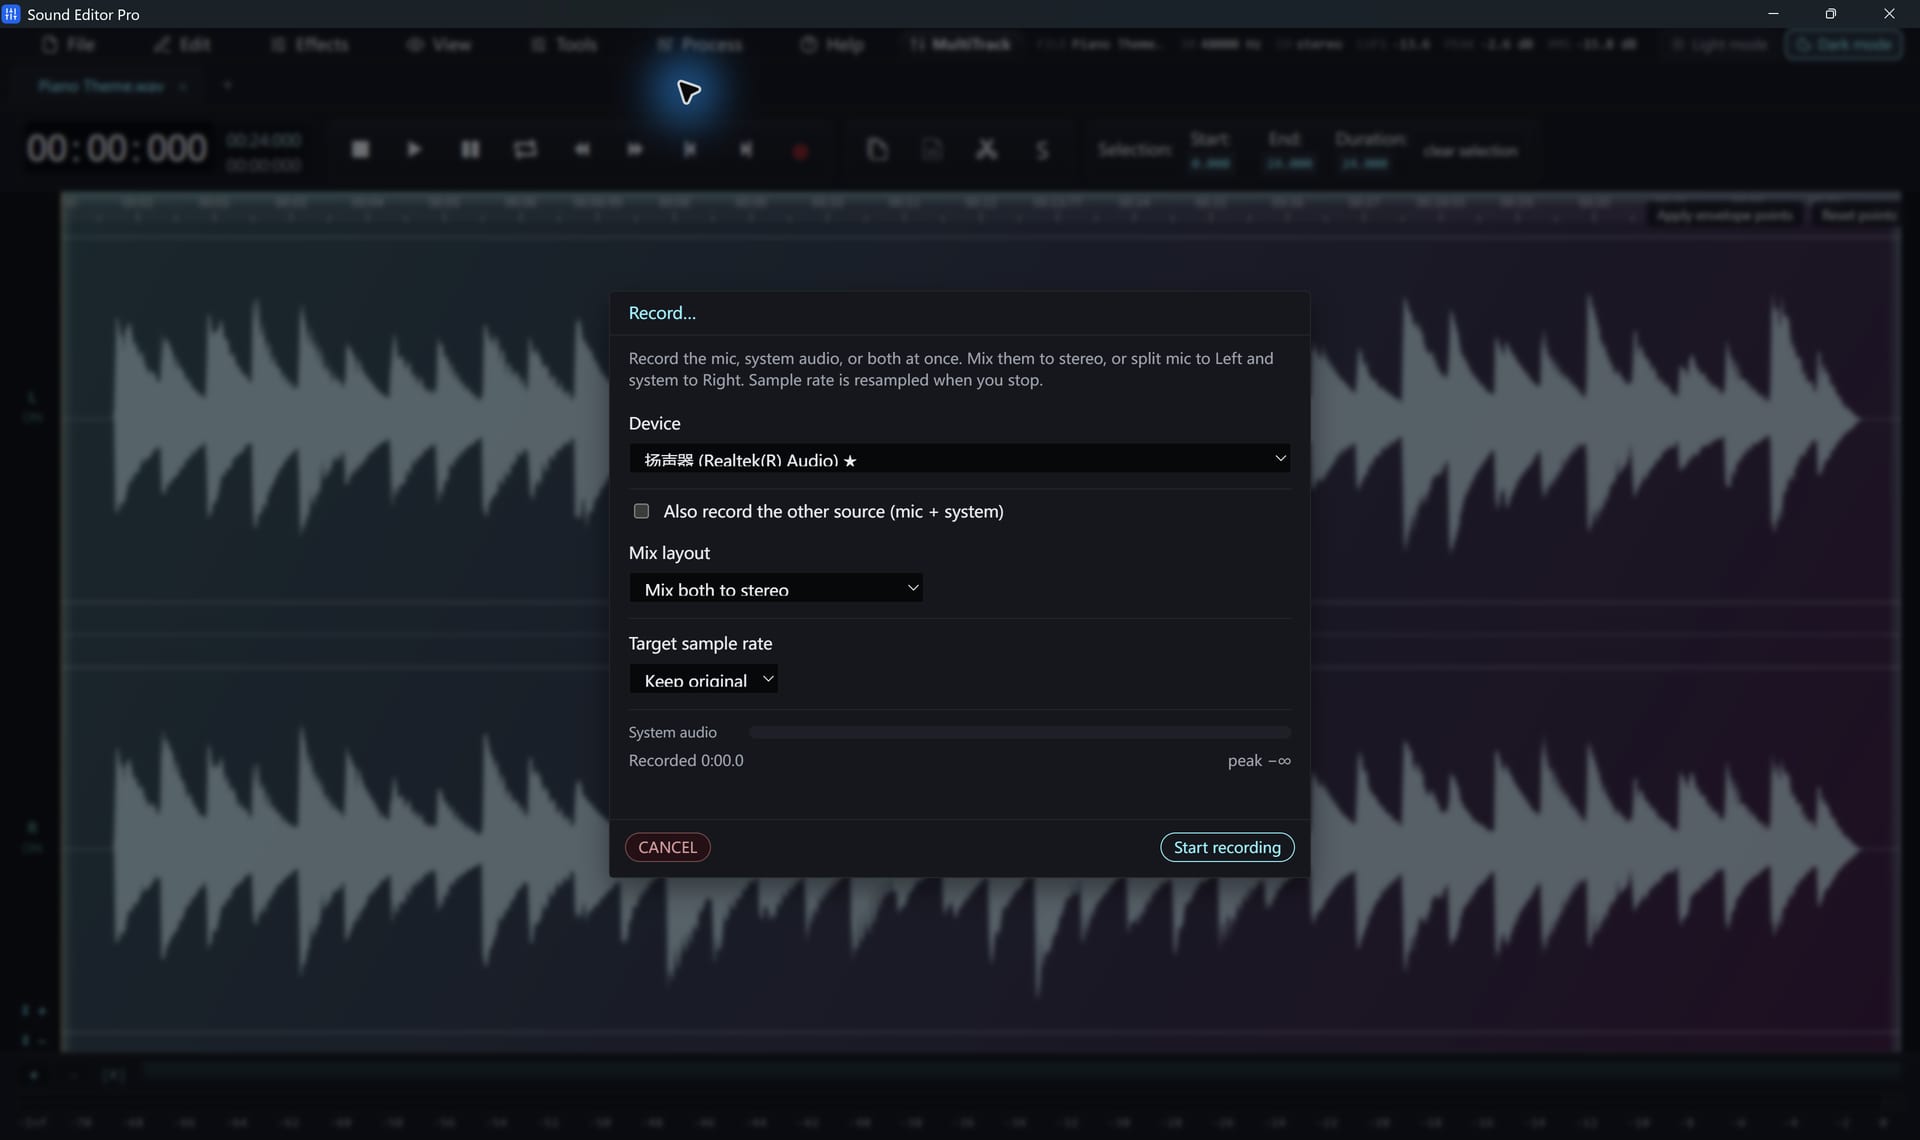
Task: Click the System audio level meter
Action: tap(1020, 732)
